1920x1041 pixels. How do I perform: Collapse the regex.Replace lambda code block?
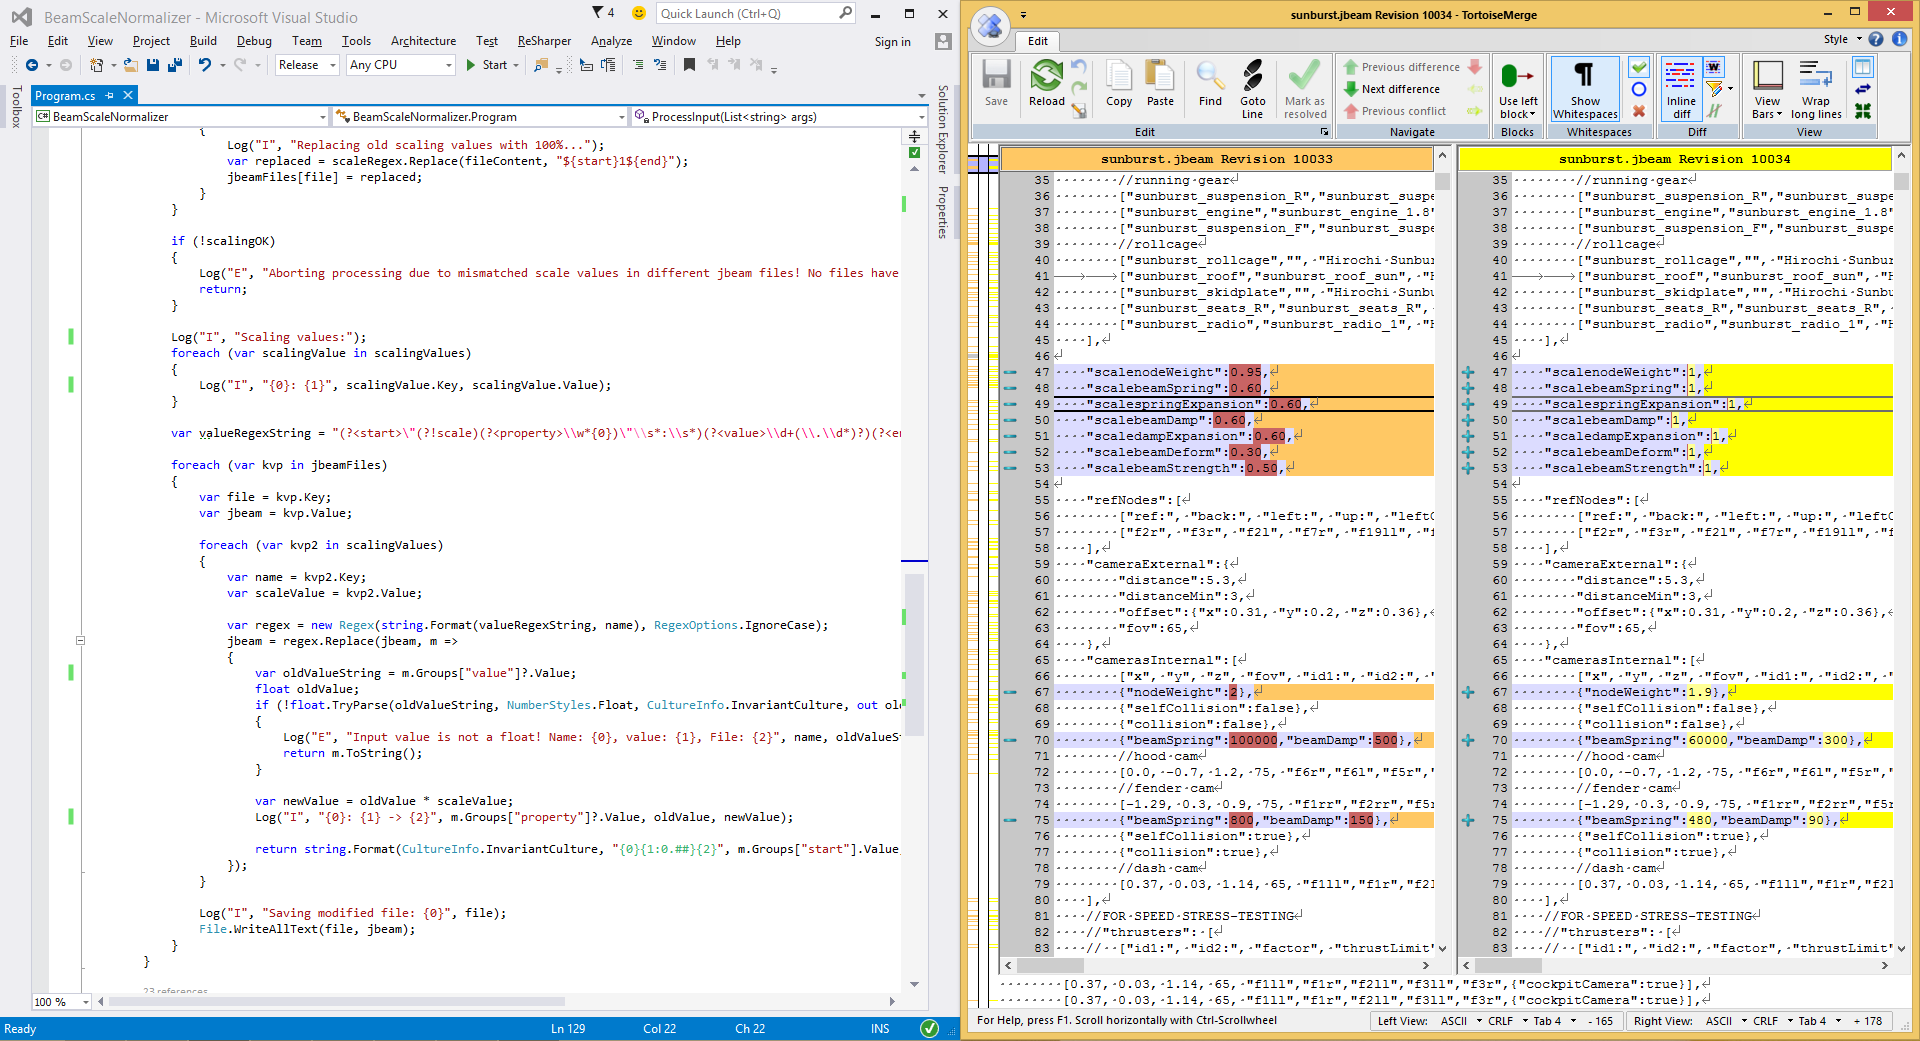(x=80, y=641)
